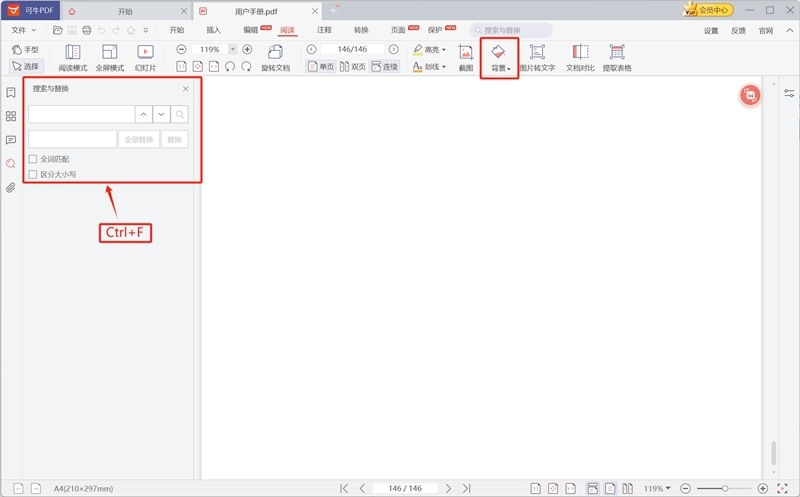
Task: Click the status bar zoom slider handle
Action: coord(725,488)
